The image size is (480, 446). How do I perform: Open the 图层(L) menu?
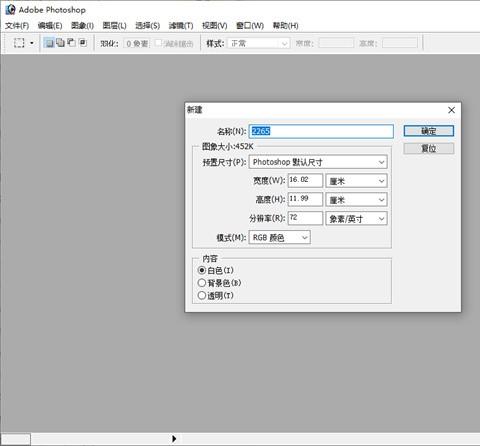click(114, 26)
